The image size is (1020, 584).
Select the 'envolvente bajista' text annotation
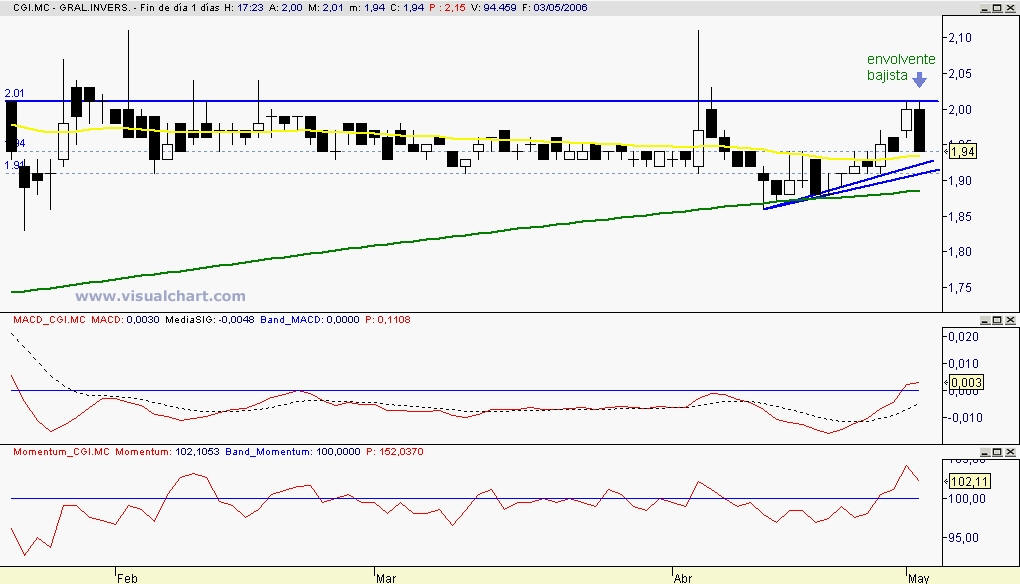pyautogui.click(x=900, y=66)
